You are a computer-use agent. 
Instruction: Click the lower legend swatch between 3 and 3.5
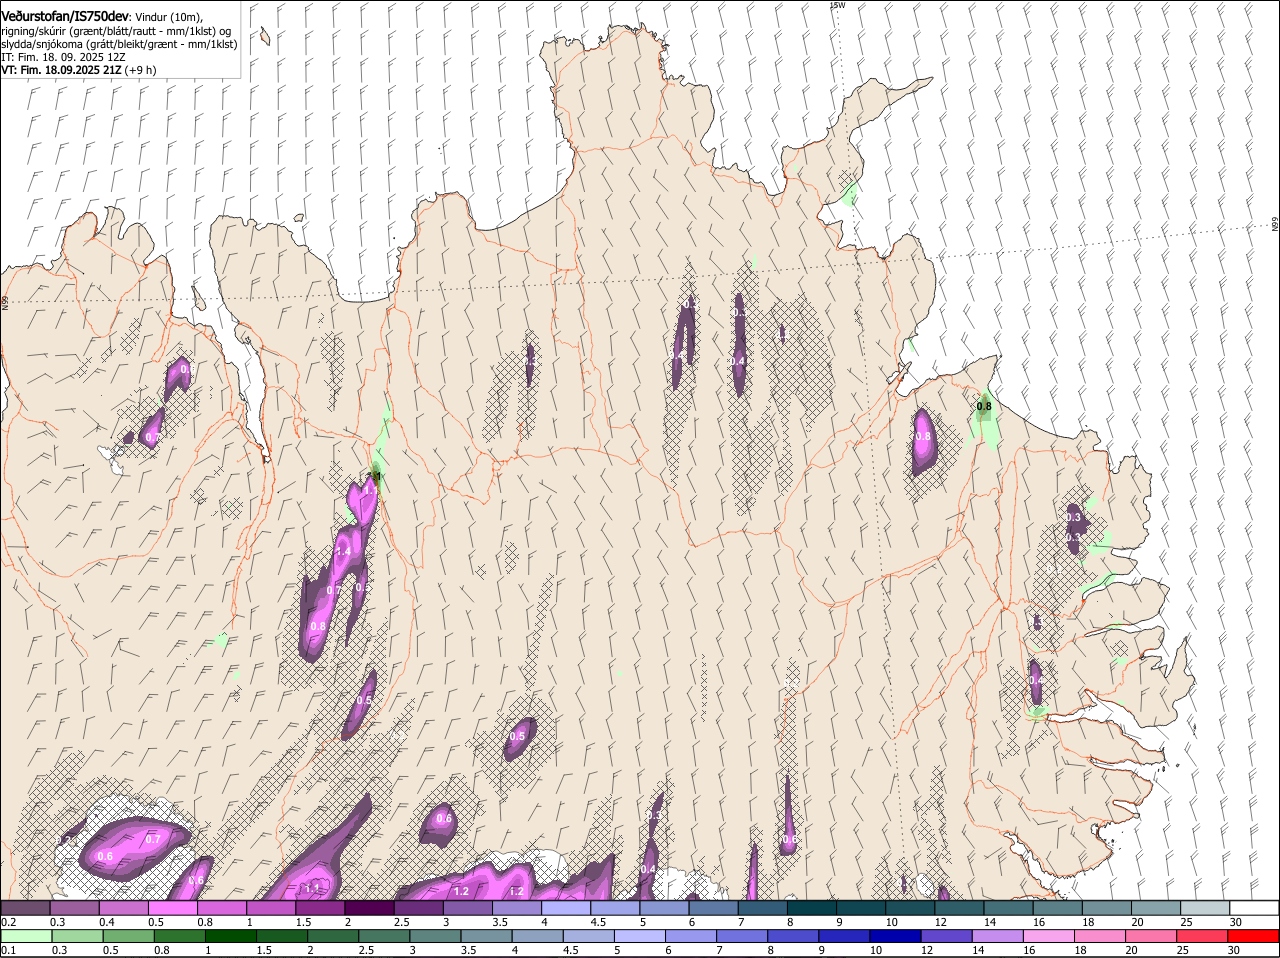tap(435, 936)
